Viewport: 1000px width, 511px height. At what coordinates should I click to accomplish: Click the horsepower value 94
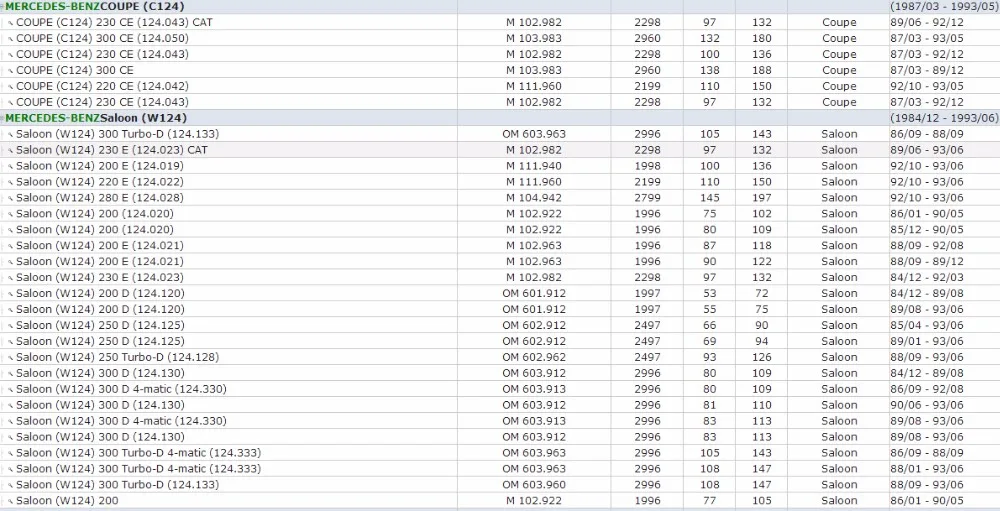coord(761,341)
